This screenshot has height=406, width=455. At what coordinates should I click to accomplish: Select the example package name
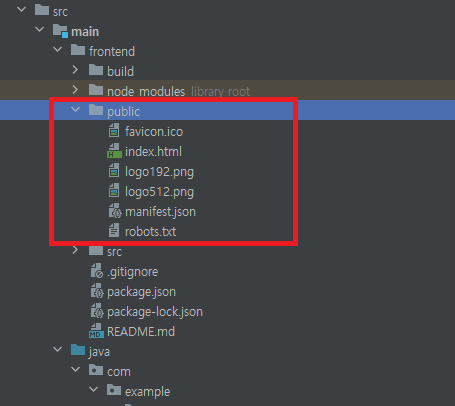pyautogui.click(x=147, y=392)
